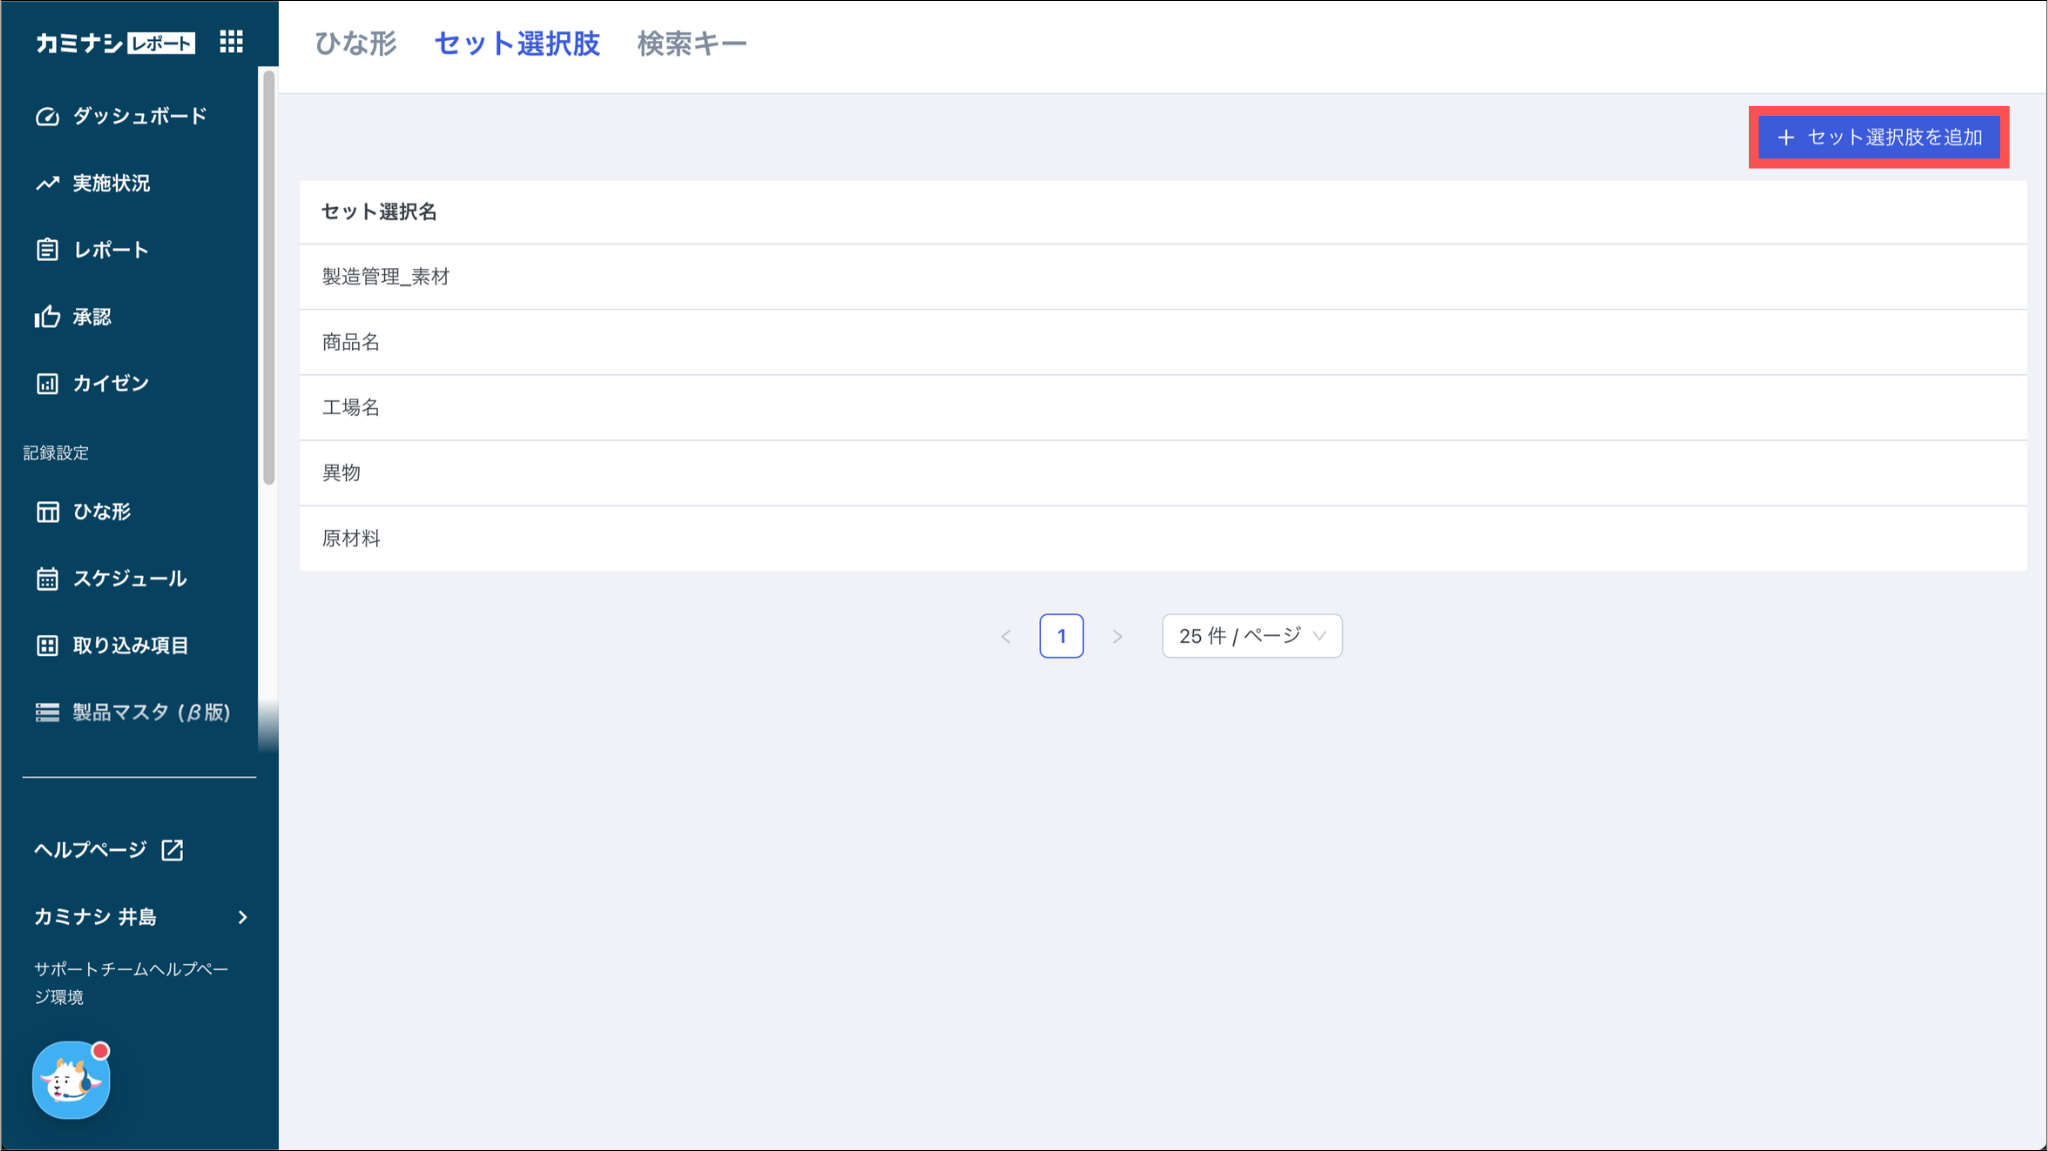The width and height of the screenshot is (2048, 1151).
Task: Open the 製造管理_素材 row
Action: pyautogui.click(x=386, y=277)
